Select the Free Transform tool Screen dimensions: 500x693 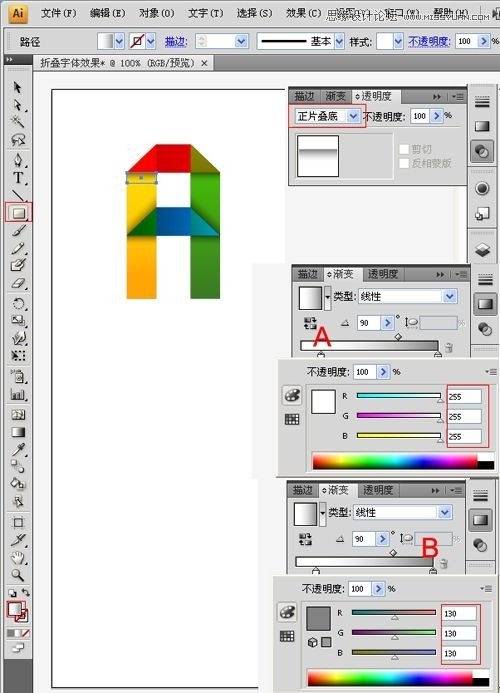click(18, 356)
